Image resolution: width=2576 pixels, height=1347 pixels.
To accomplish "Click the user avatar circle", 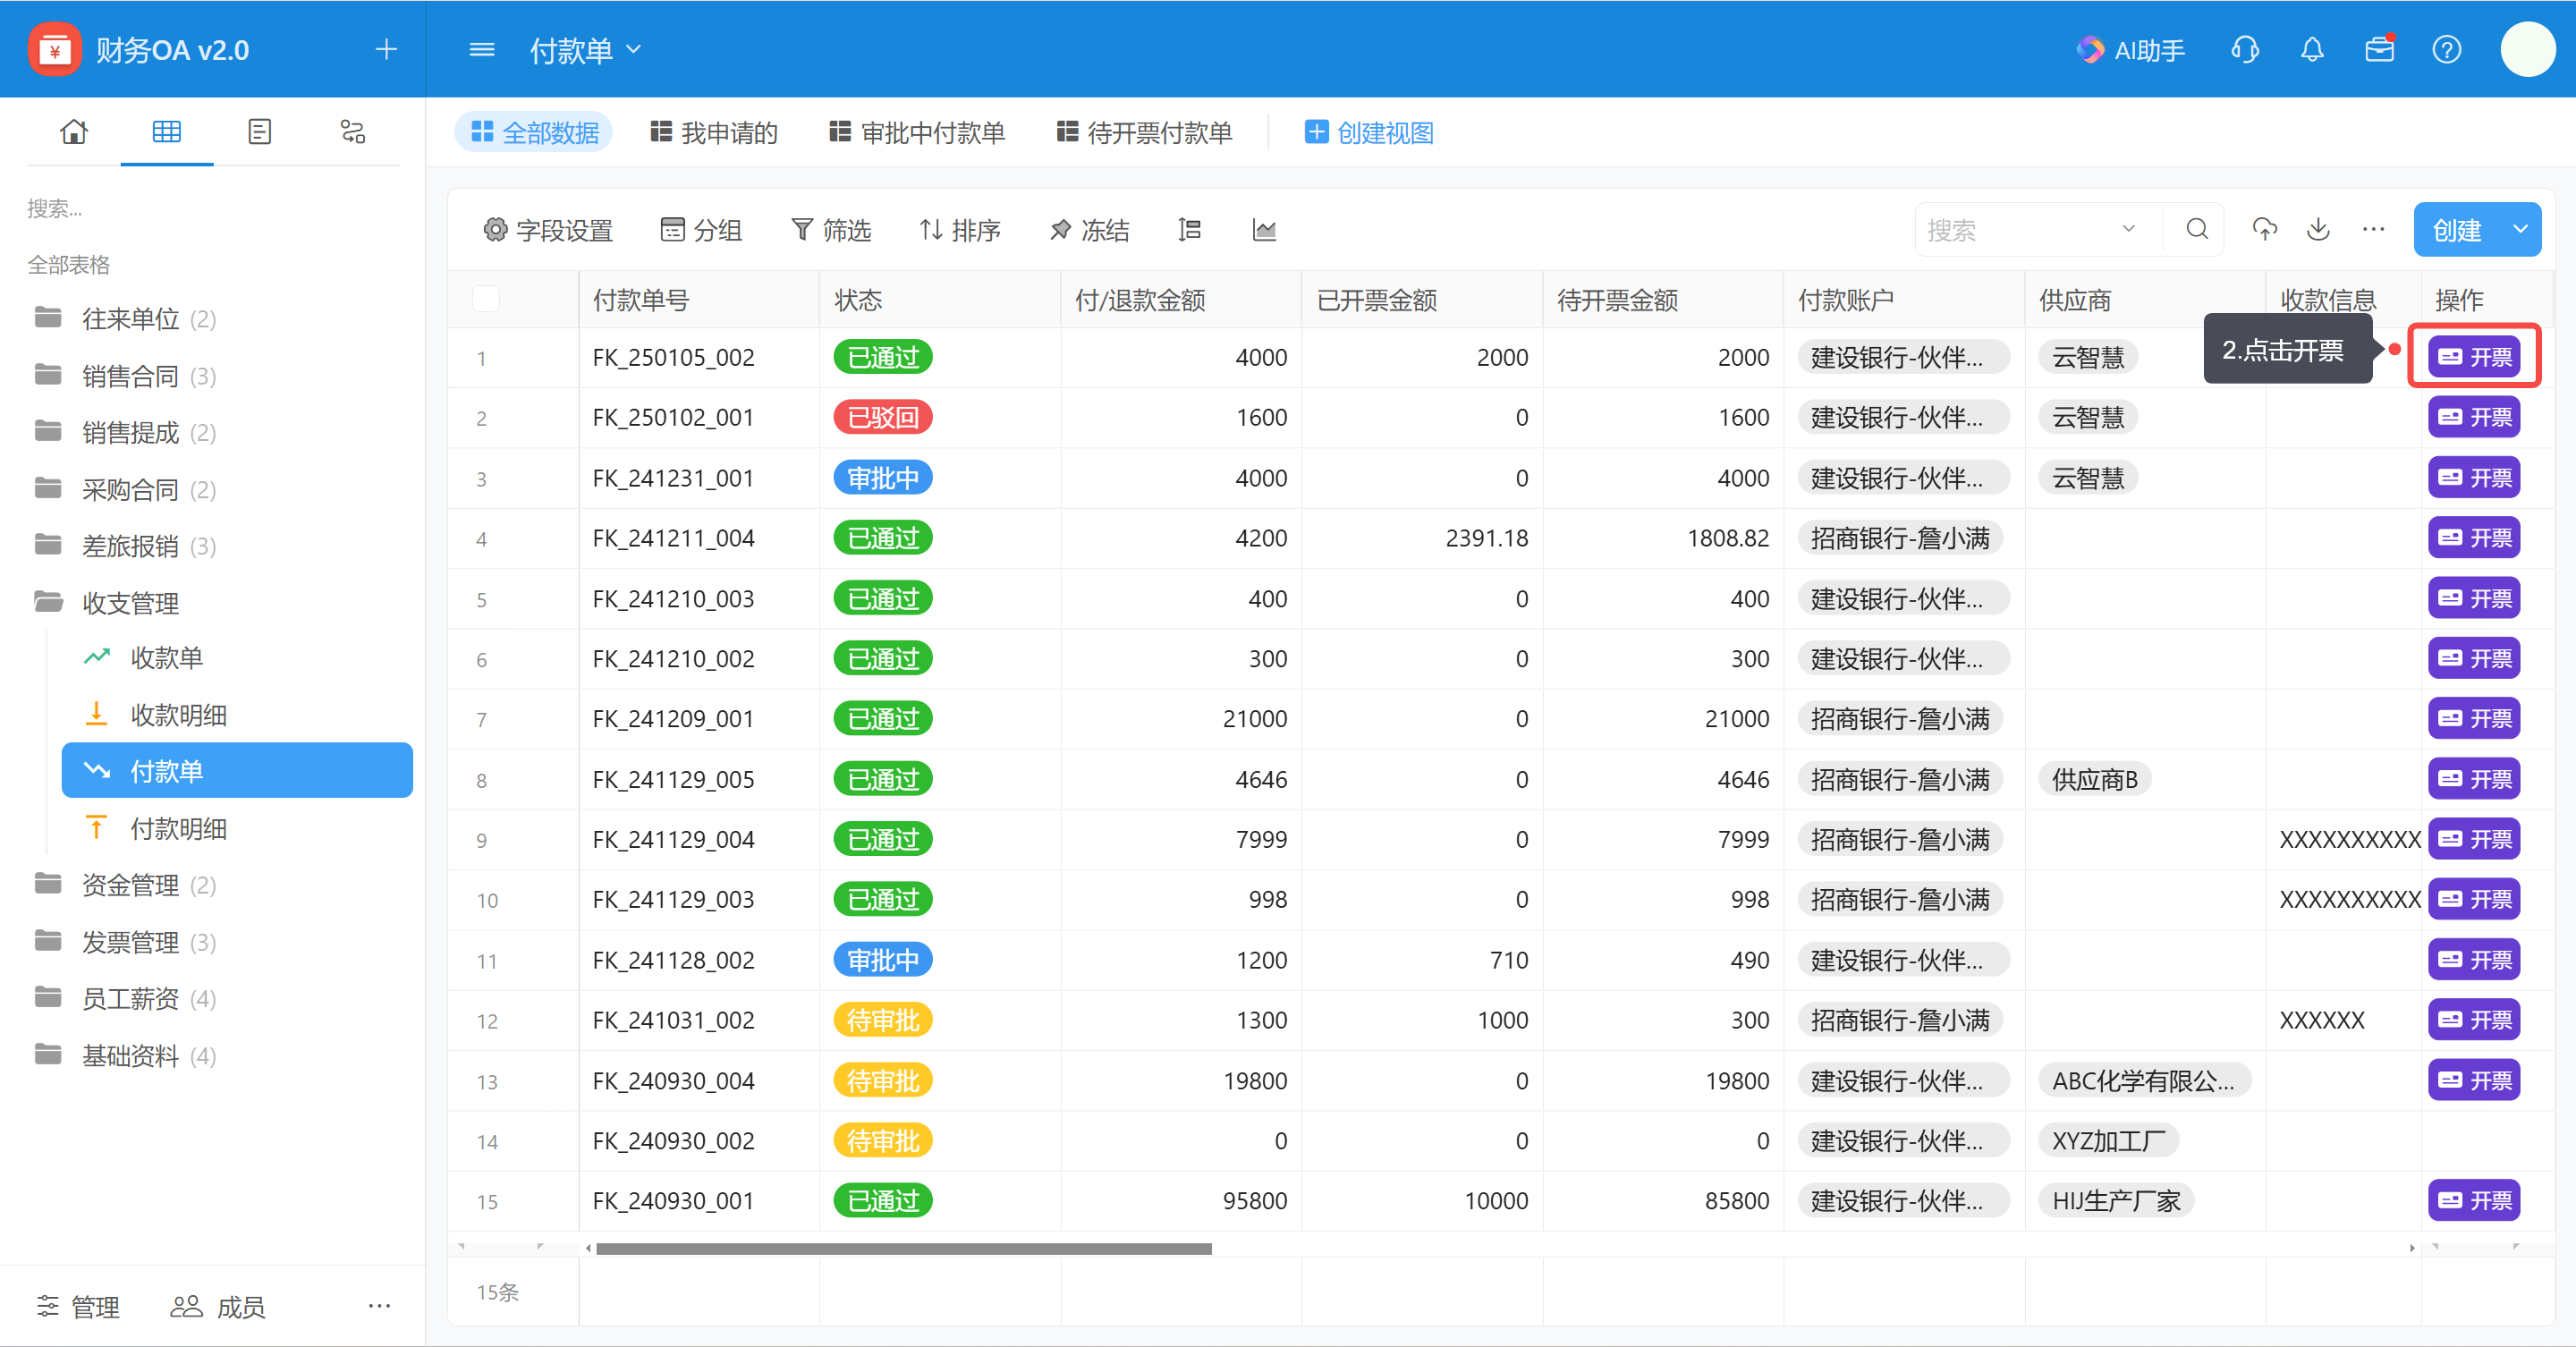I will pos(2528,49).
